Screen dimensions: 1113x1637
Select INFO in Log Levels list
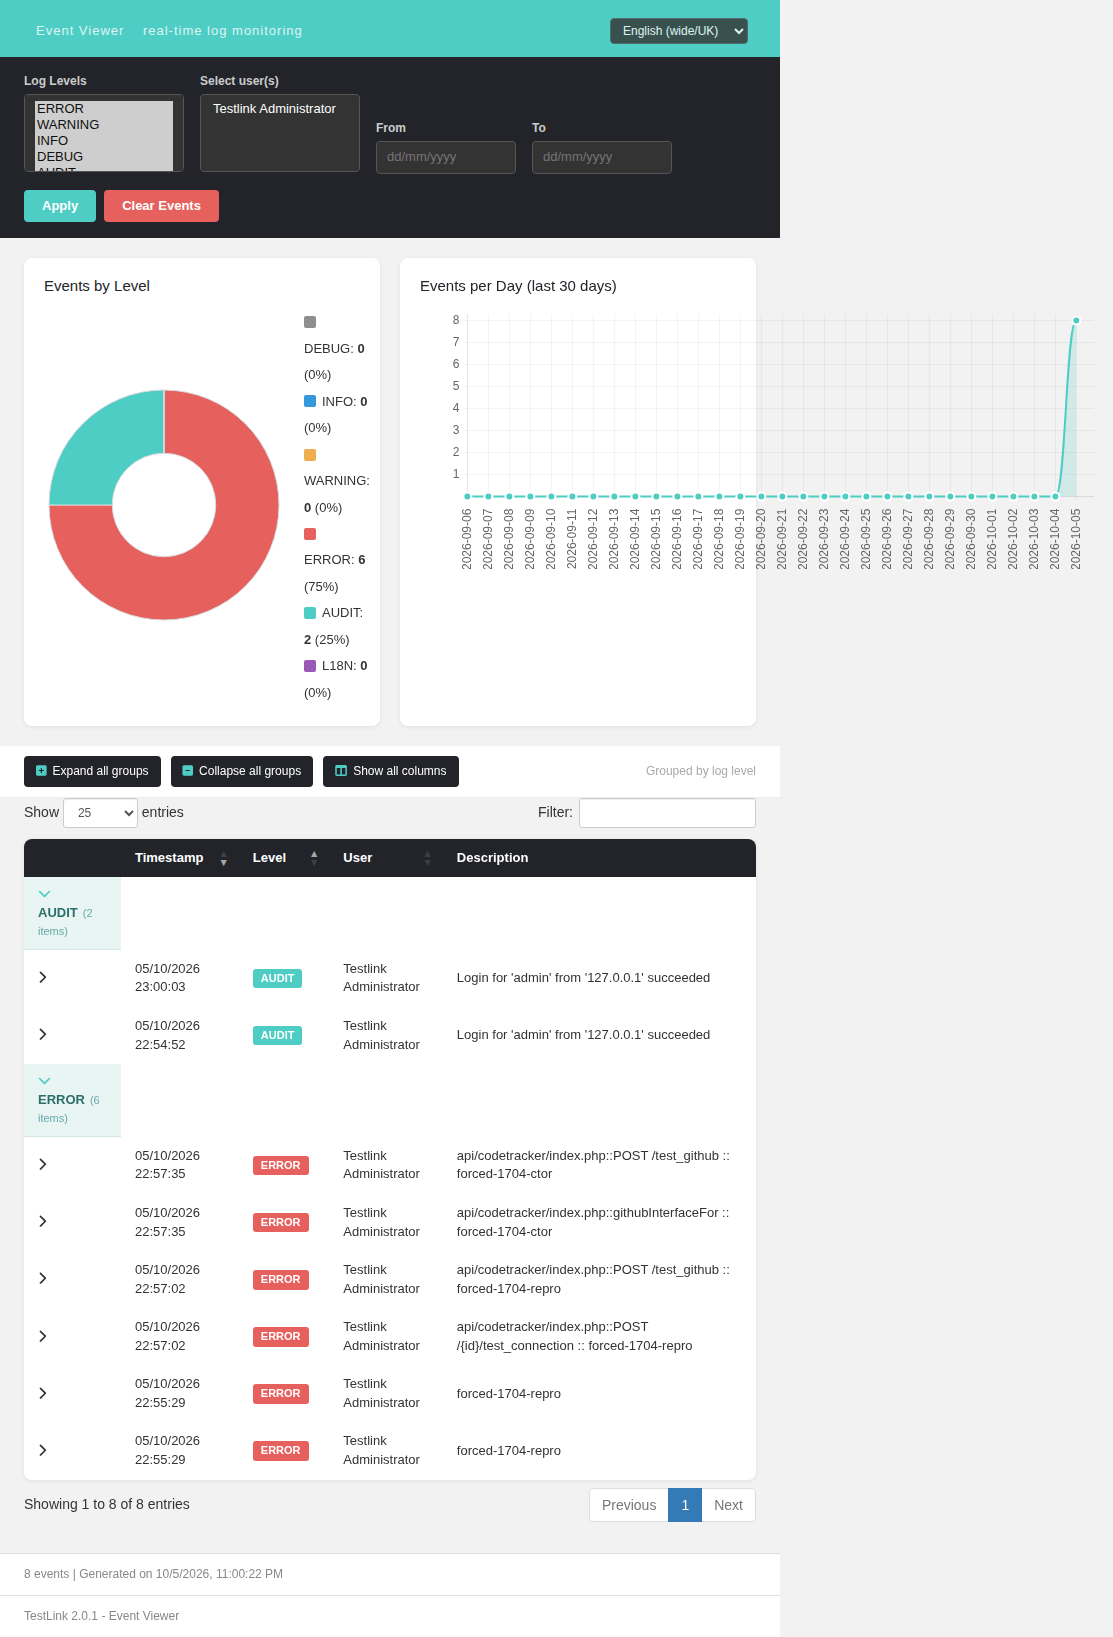pyautogui.click(x=104, y=141)
